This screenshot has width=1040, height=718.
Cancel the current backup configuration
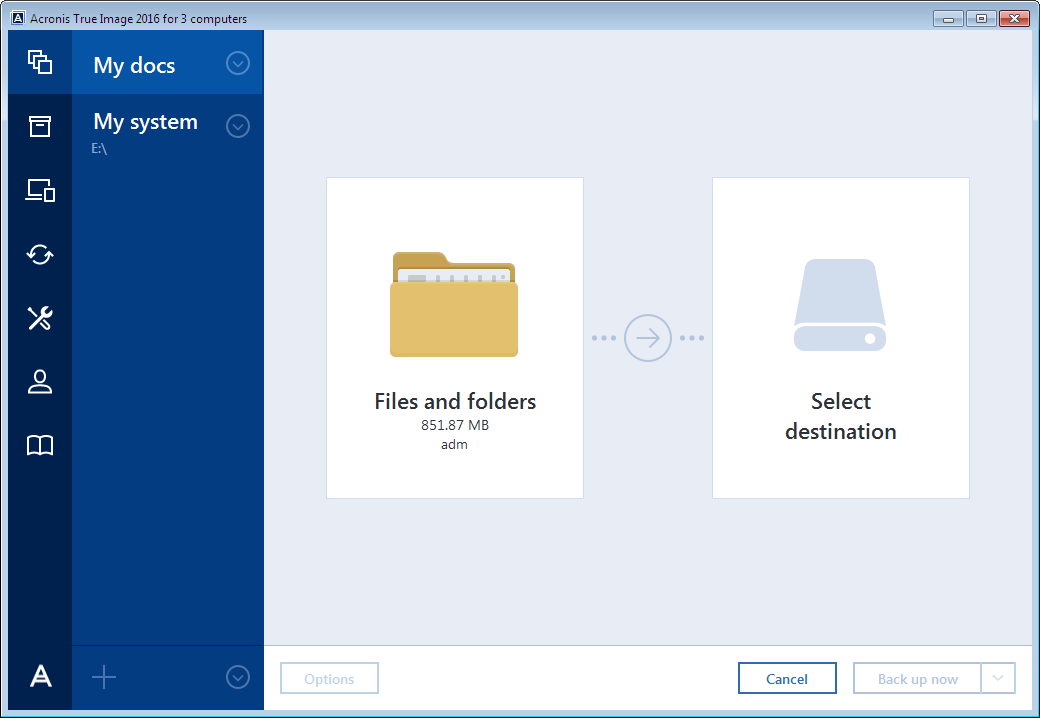click(787, 677)
